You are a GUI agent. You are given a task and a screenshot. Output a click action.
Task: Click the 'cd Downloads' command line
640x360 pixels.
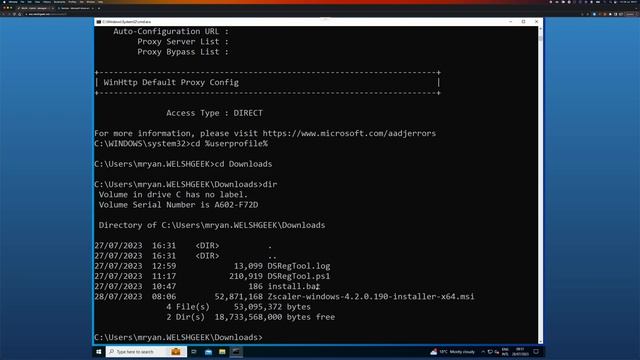tap(183, 164)
